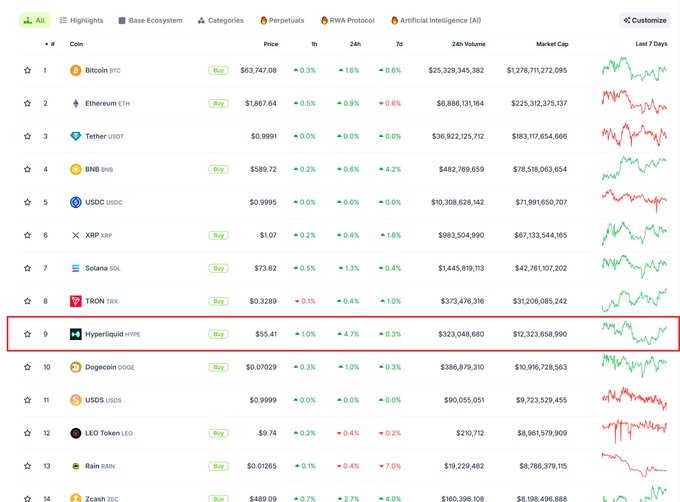This screenshot has width=680, height=502.
Task: Star Ethereum as a favorite
Action: [27, 103]
